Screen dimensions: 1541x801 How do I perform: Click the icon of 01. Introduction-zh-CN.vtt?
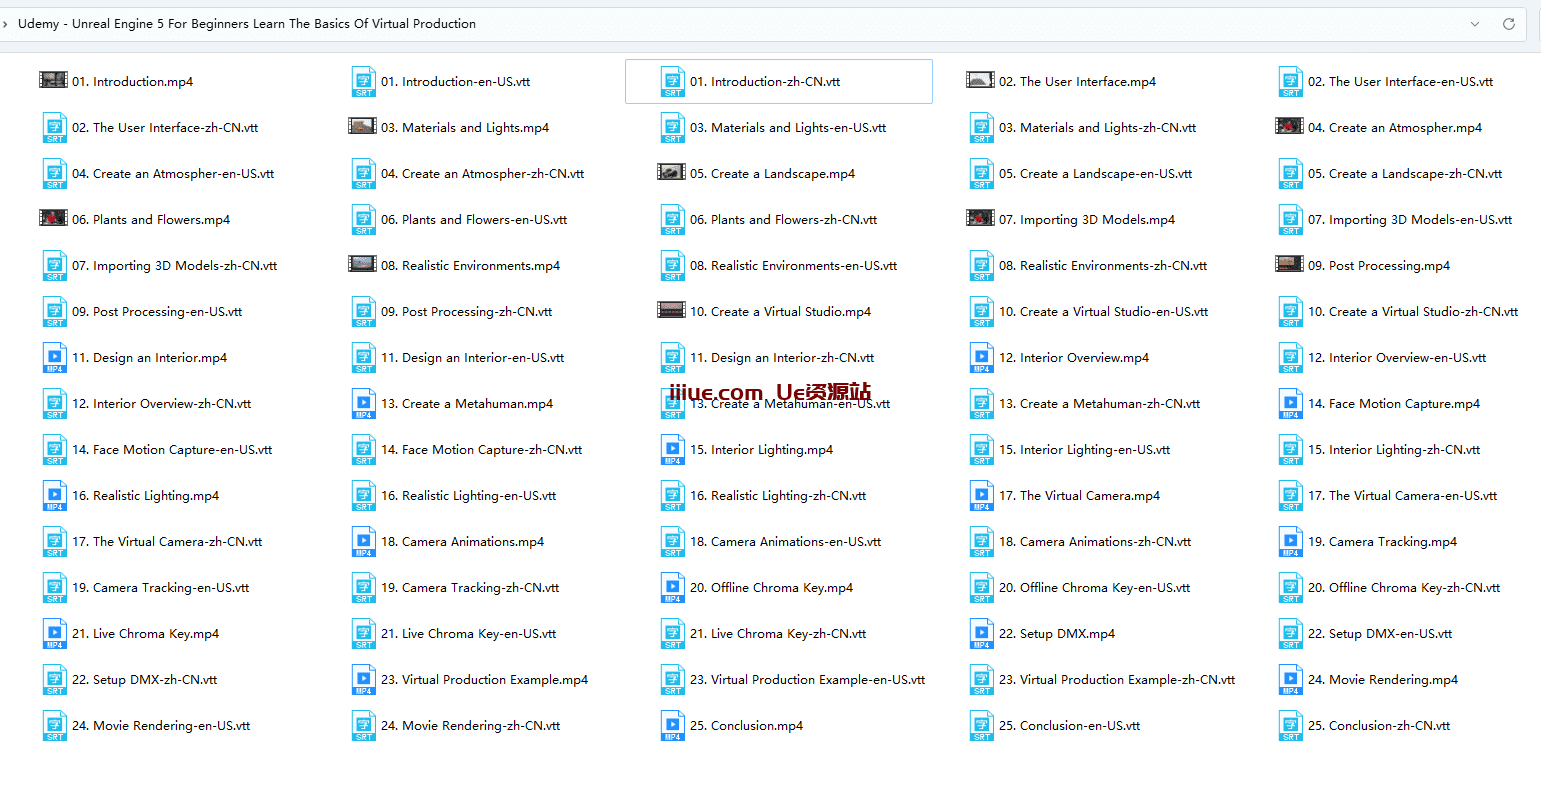coord(673,82)
